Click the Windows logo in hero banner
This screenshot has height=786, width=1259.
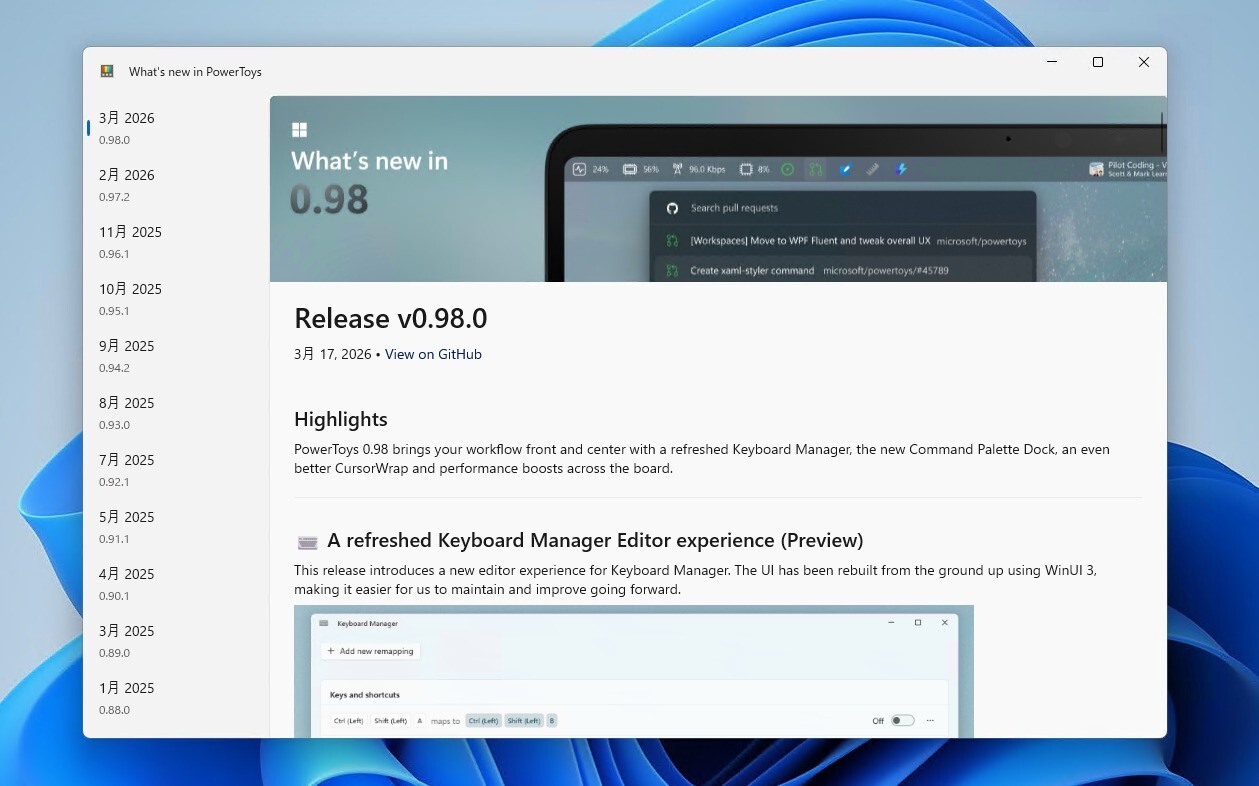[x=299, y=130]
